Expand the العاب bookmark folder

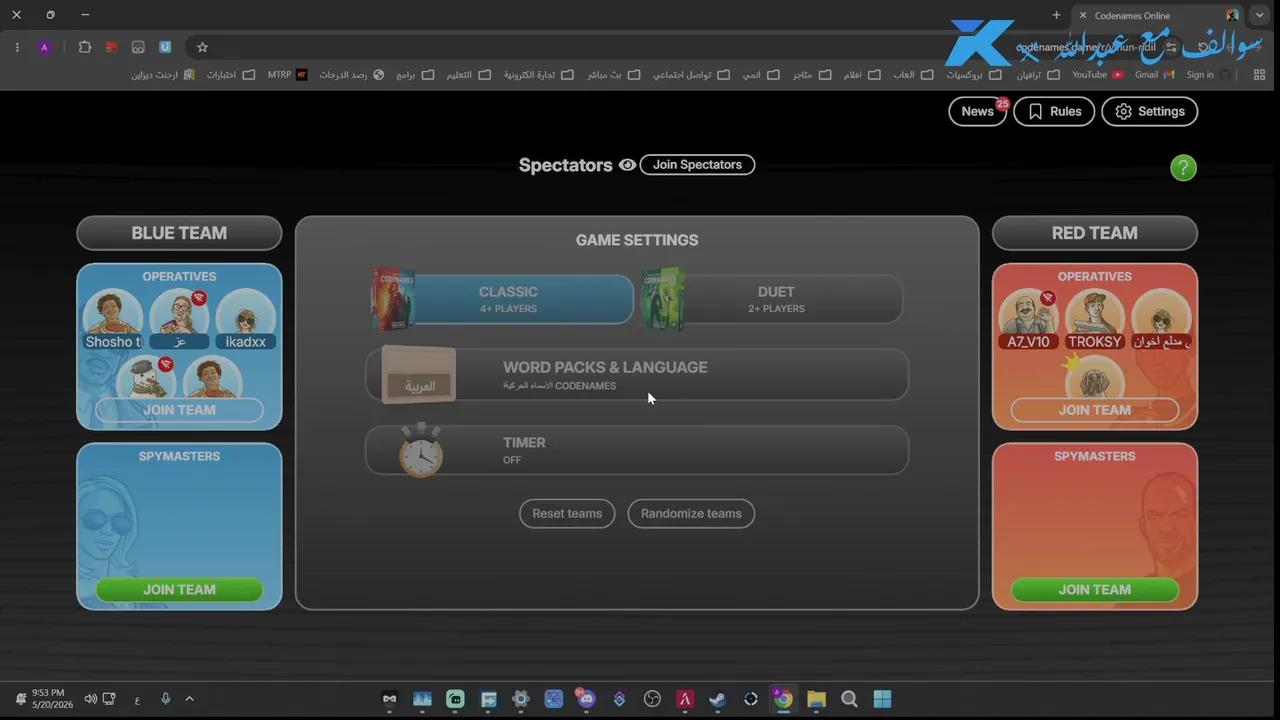[x=912, y=75]
